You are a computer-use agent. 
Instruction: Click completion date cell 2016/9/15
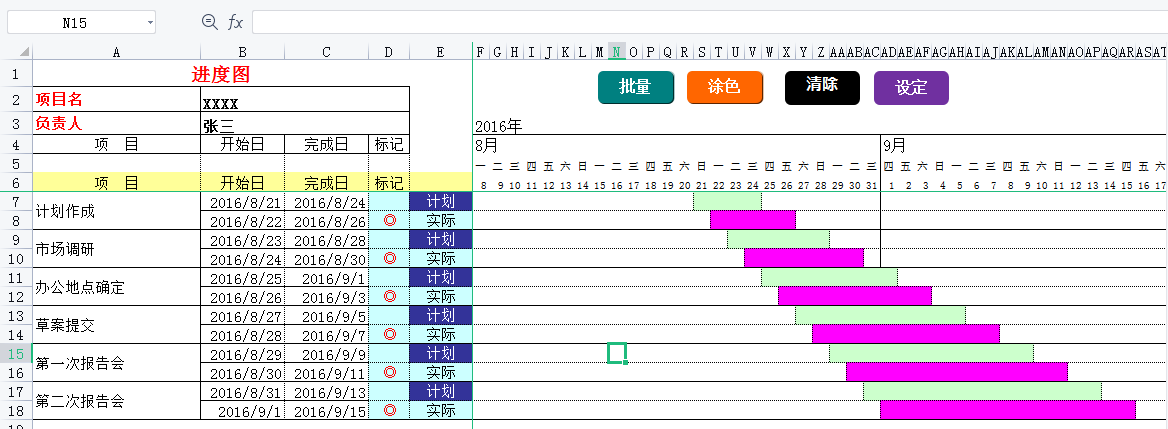click(x=326, y=410)
